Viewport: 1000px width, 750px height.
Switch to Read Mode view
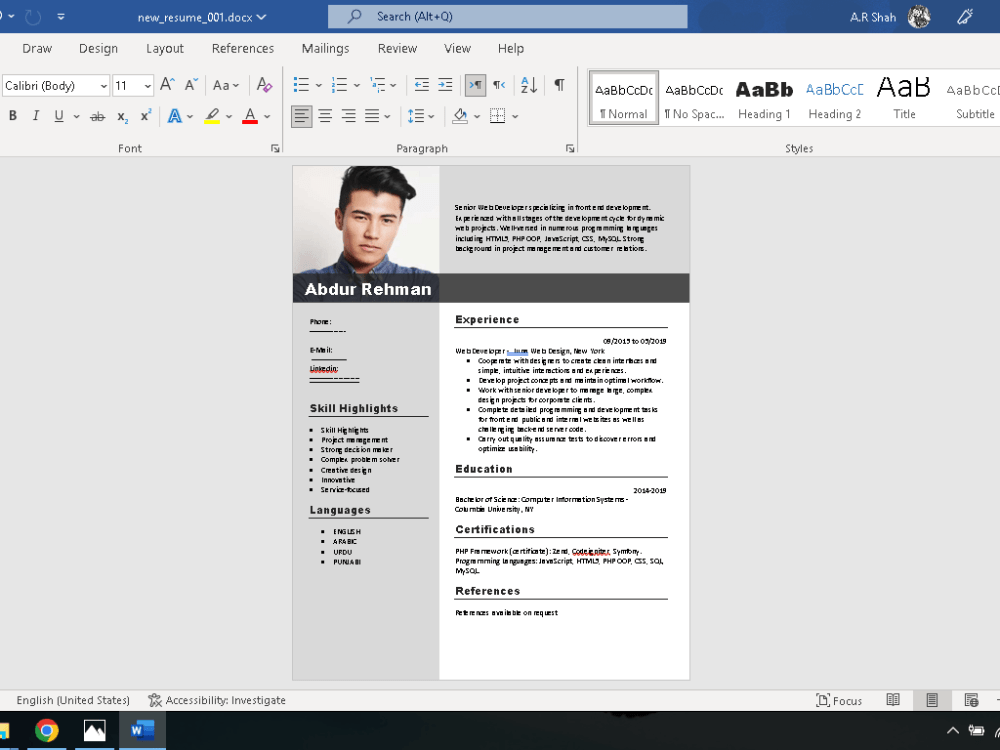tap(893, 700)
